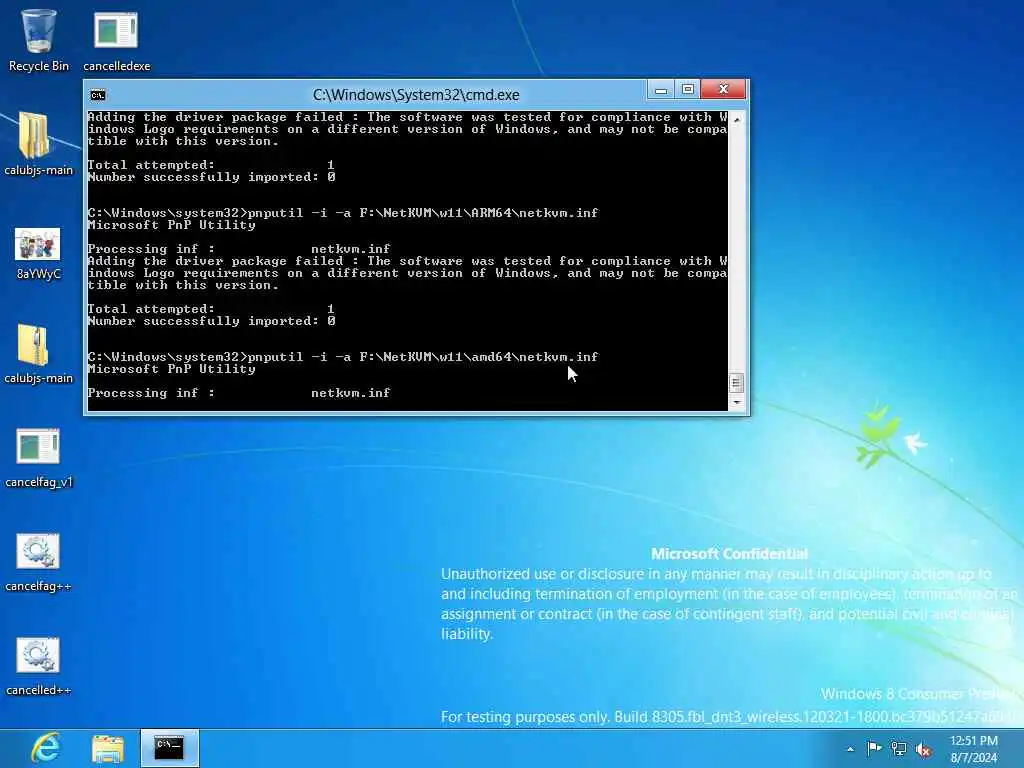Select the cancelled++ desktop icon
The image size is (1024, 768).
coord(38,666)
